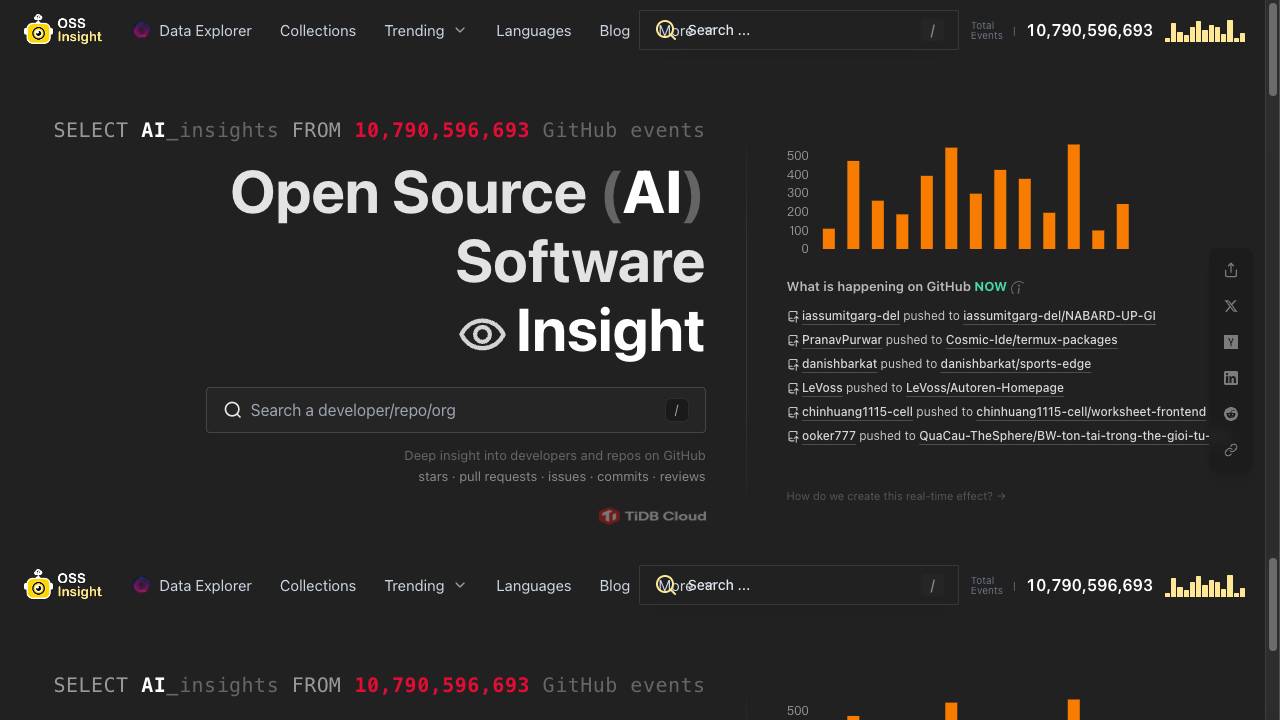Open Data Explorer from the top navigation bar

[x=192, y=30]
